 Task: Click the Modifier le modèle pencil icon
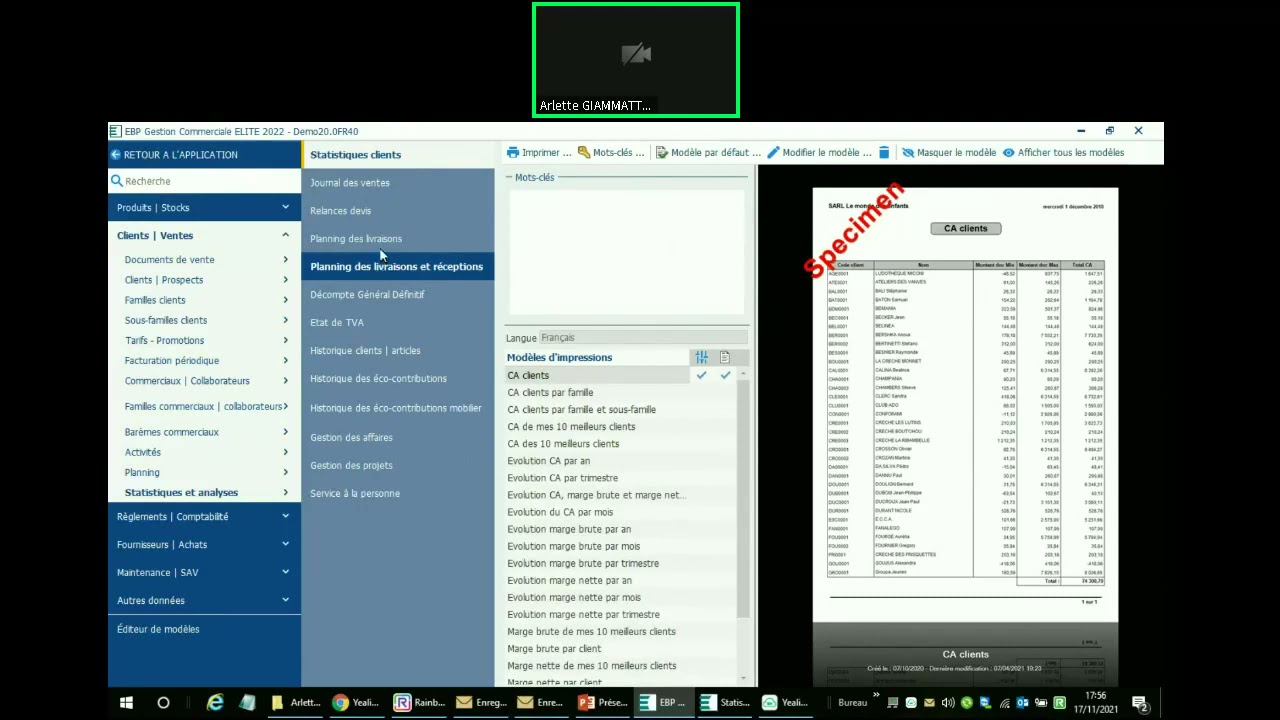[773, 153]
